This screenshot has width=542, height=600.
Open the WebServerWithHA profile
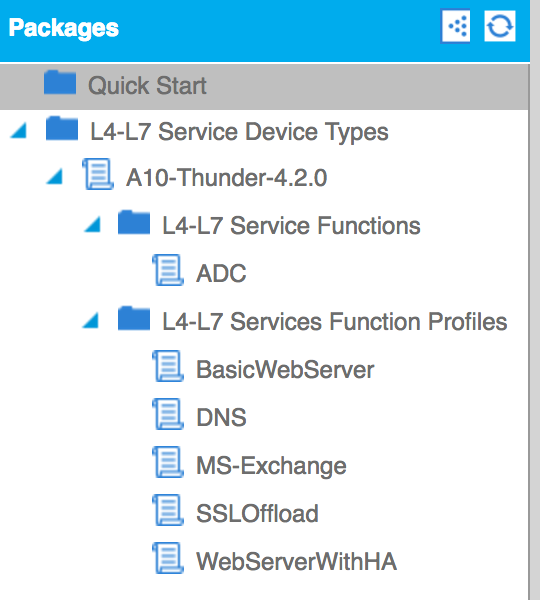296,562
